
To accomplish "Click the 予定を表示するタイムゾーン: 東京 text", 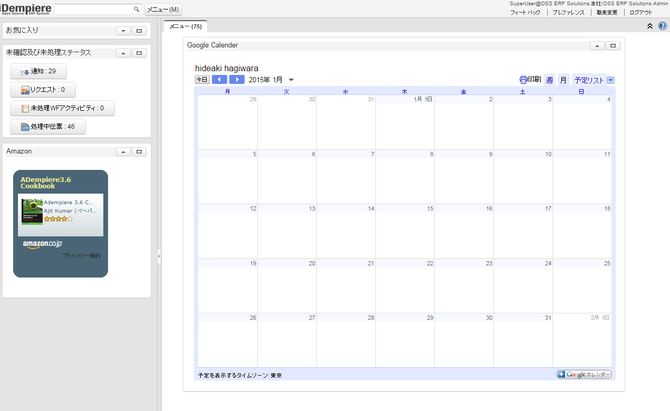I will 240,376.
